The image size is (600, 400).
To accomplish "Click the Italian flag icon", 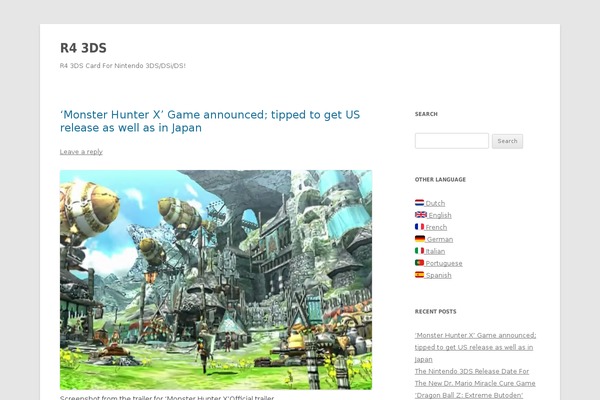I will (419, 250).
